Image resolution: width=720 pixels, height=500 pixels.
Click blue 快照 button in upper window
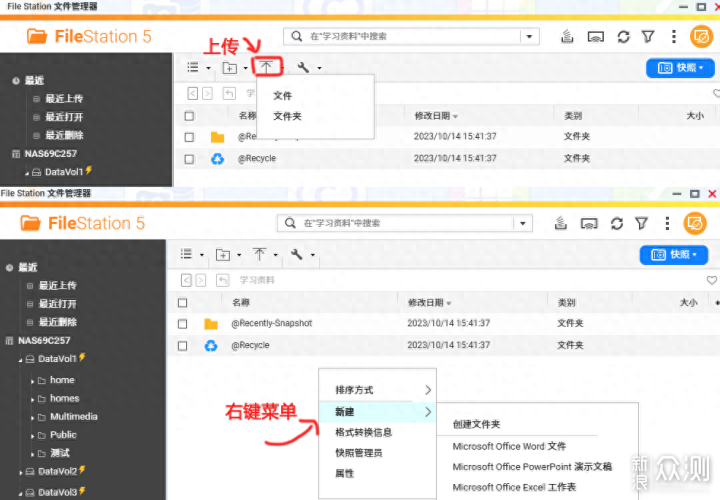(681, 68)
